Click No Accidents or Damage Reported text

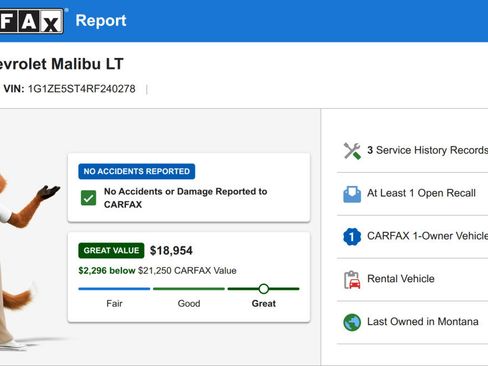point(186,198)
